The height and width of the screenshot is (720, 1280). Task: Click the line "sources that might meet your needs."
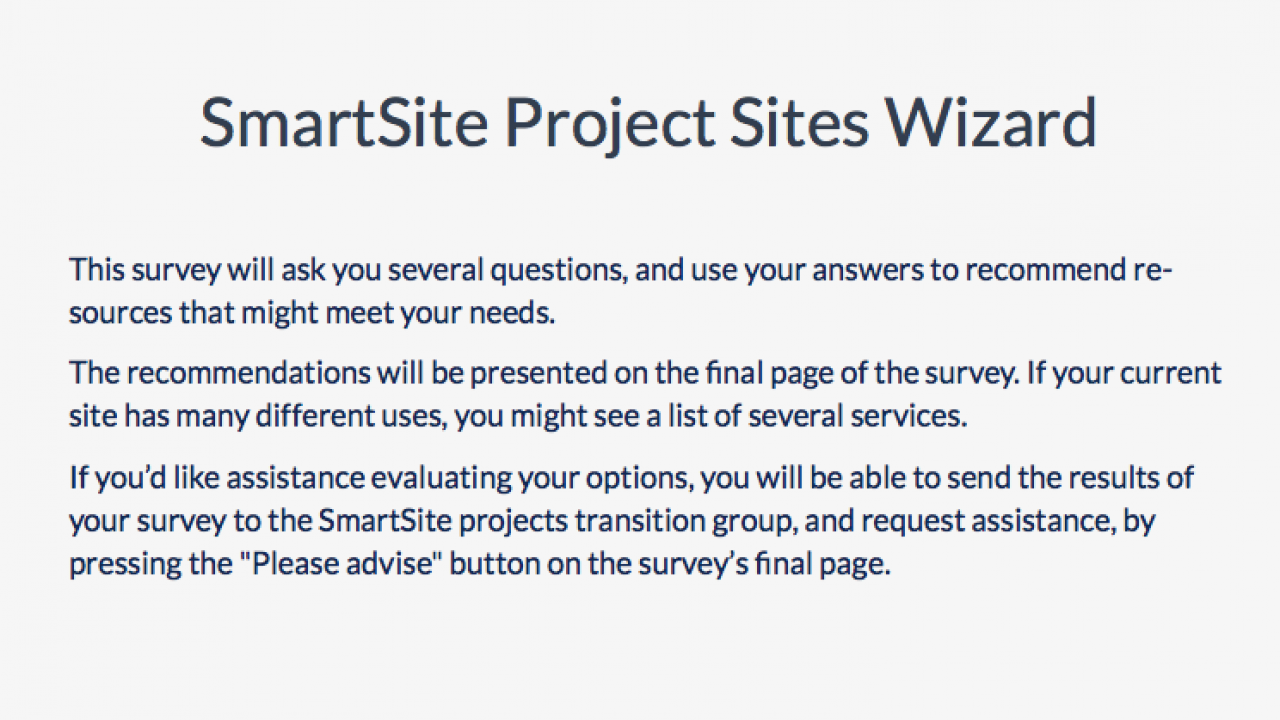(x=312, y=313)
